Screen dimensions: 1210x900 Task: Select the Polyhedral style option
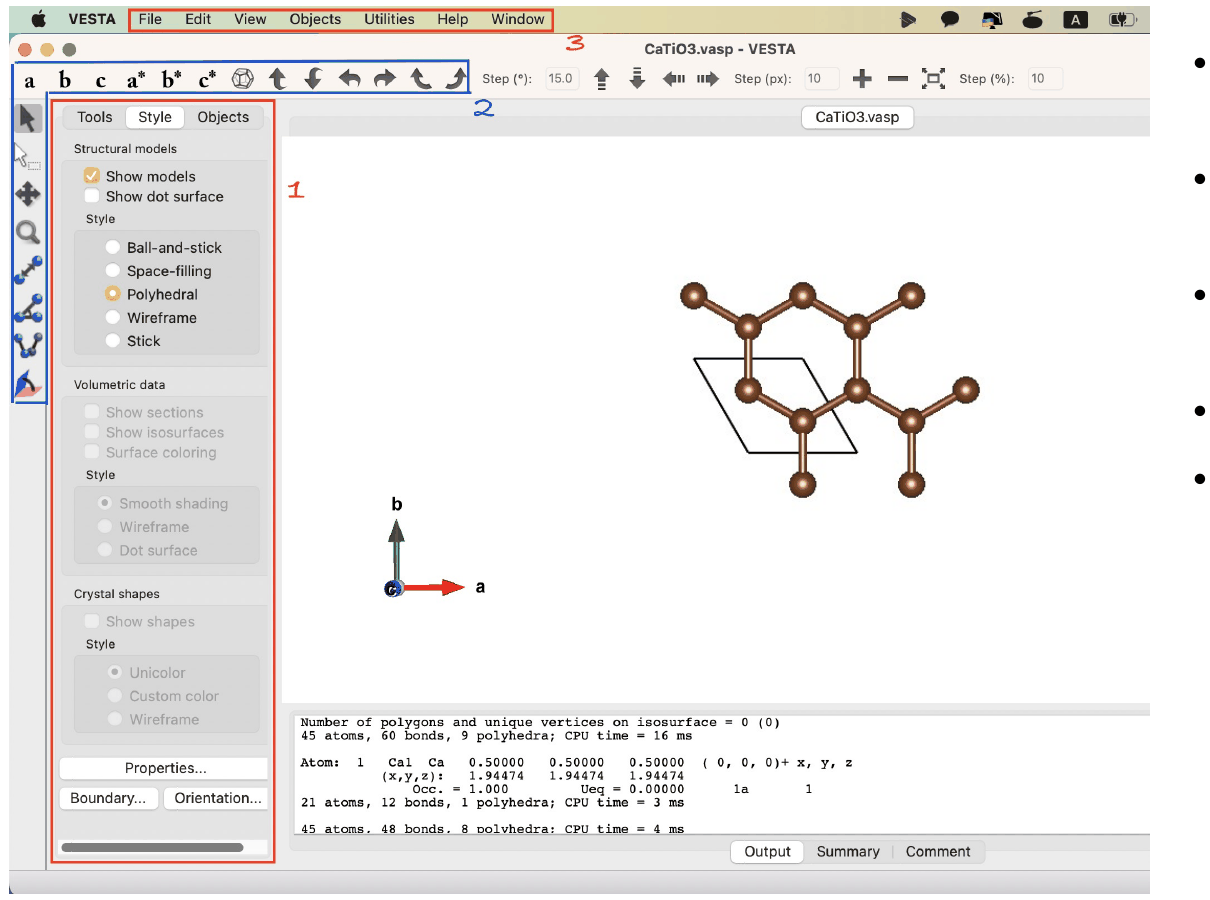click(113, 295)
